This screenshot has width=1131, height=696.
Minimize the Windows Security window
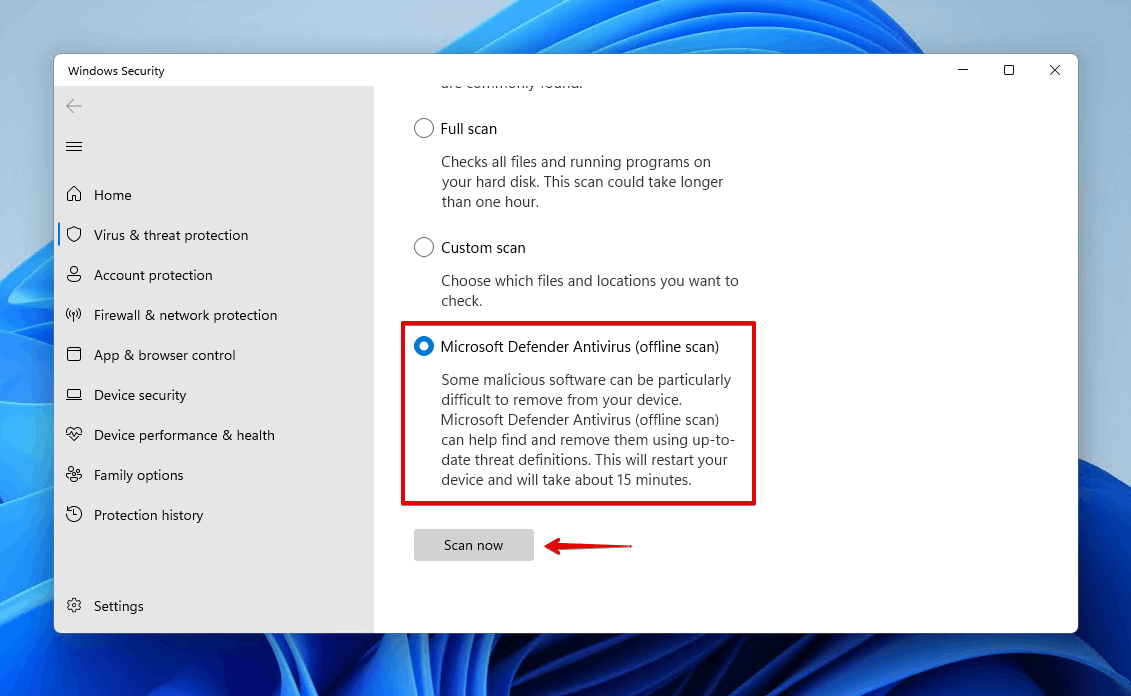(963, 70)
